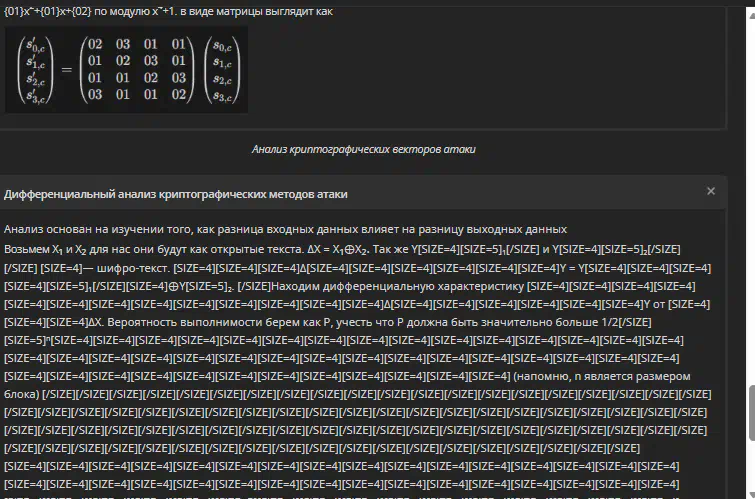The height and width of the screenshot is (499, 755).
Task: Place cursor in line 'Анализ основан на изучении'
Action: 285,229
